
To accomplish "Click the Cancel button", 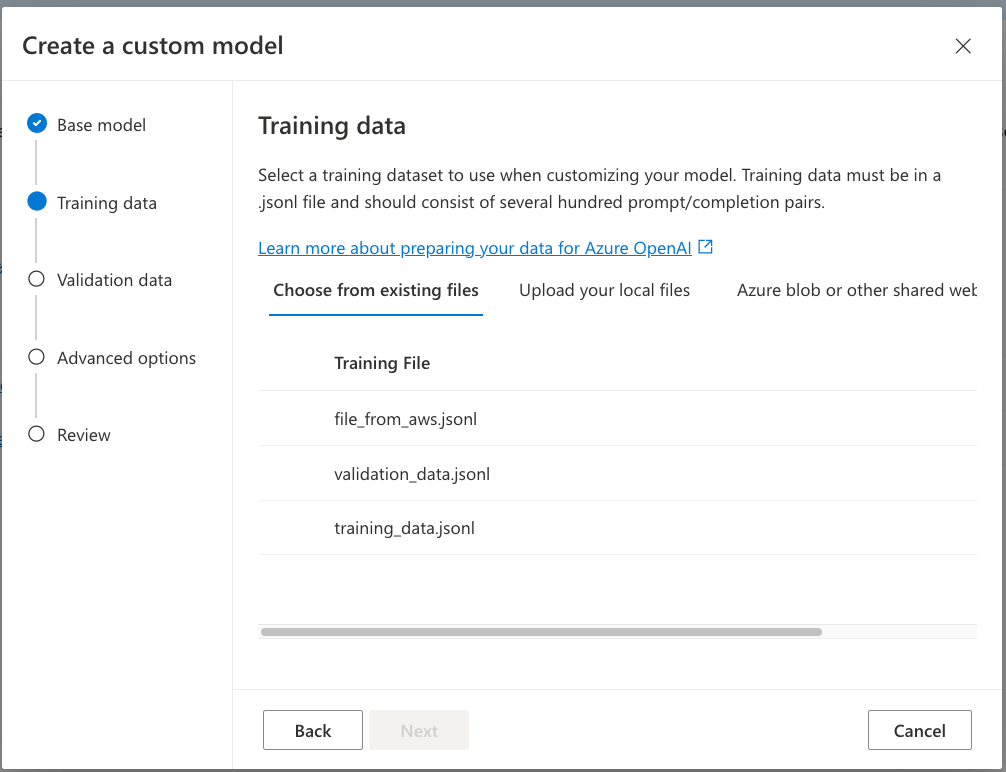I will click(919, 729).
